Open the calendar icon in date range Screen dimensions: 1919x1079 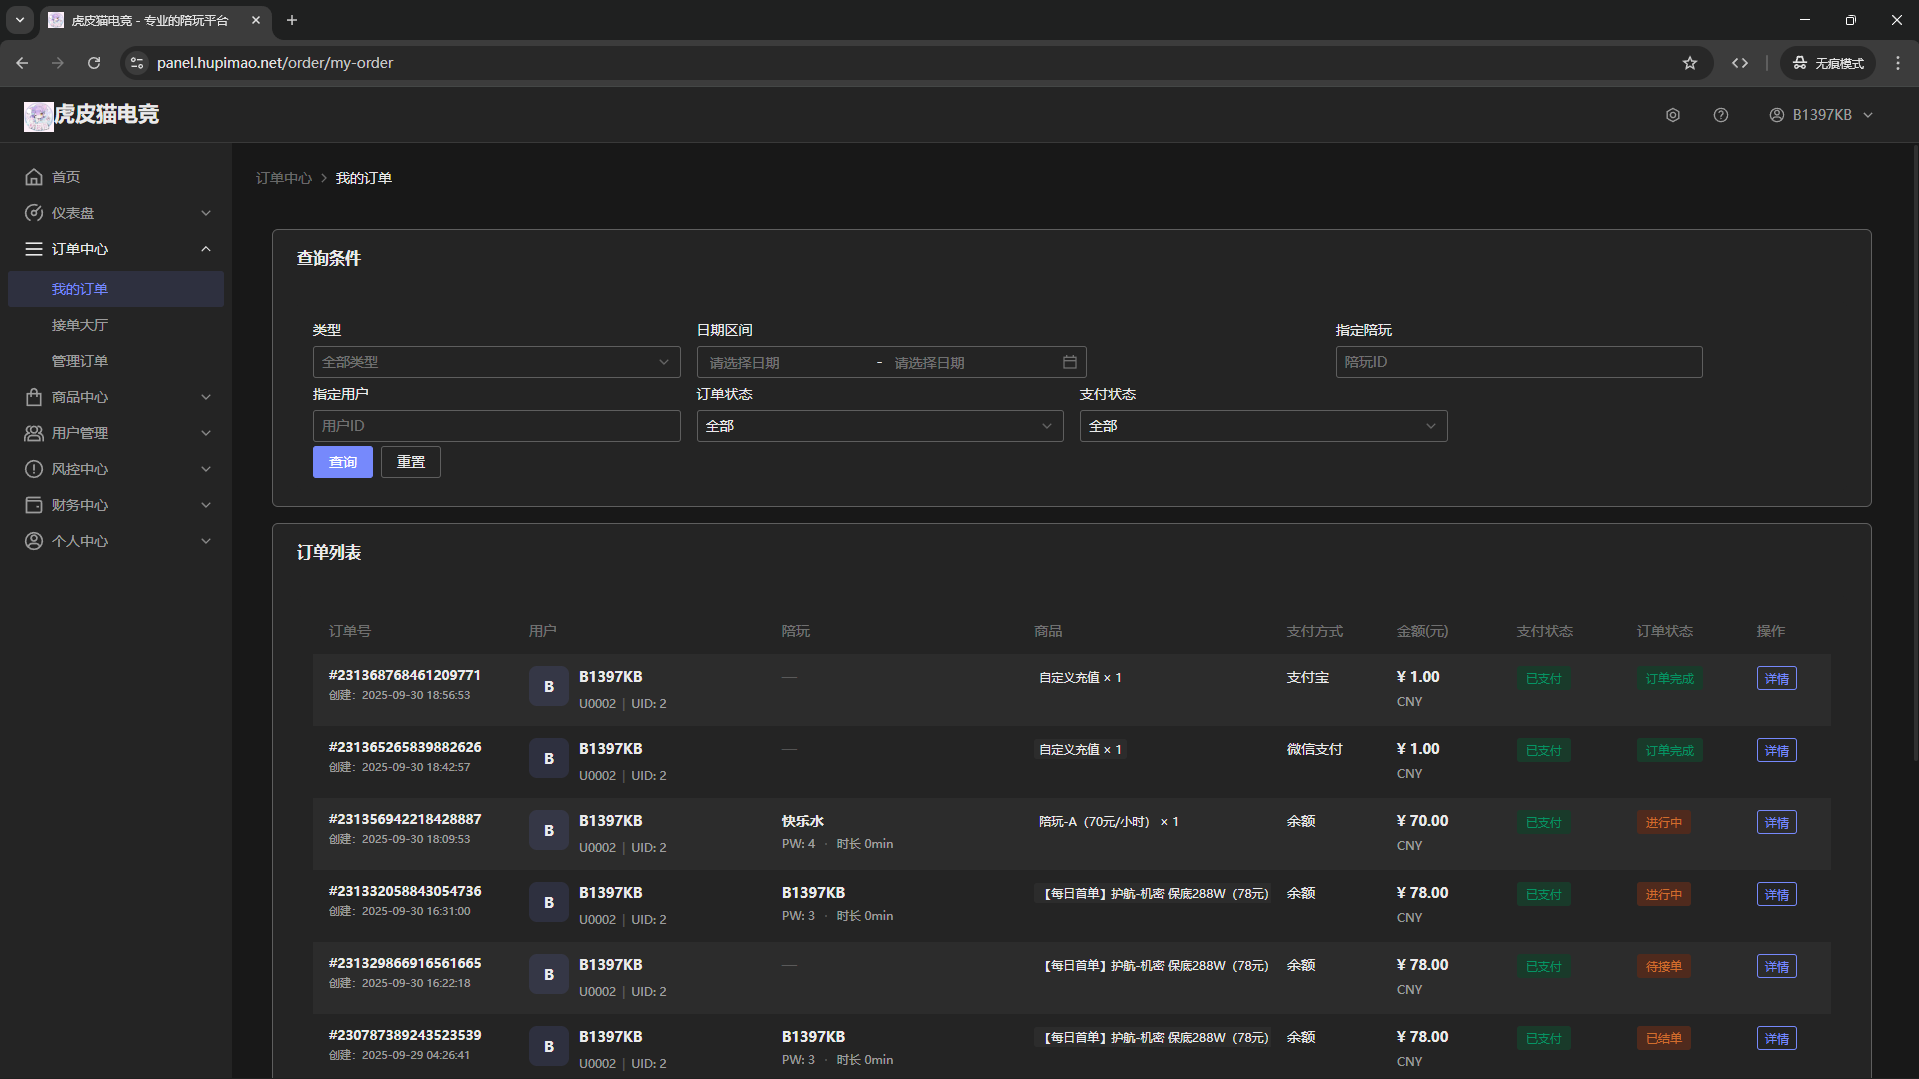(x=1069, y=362)
